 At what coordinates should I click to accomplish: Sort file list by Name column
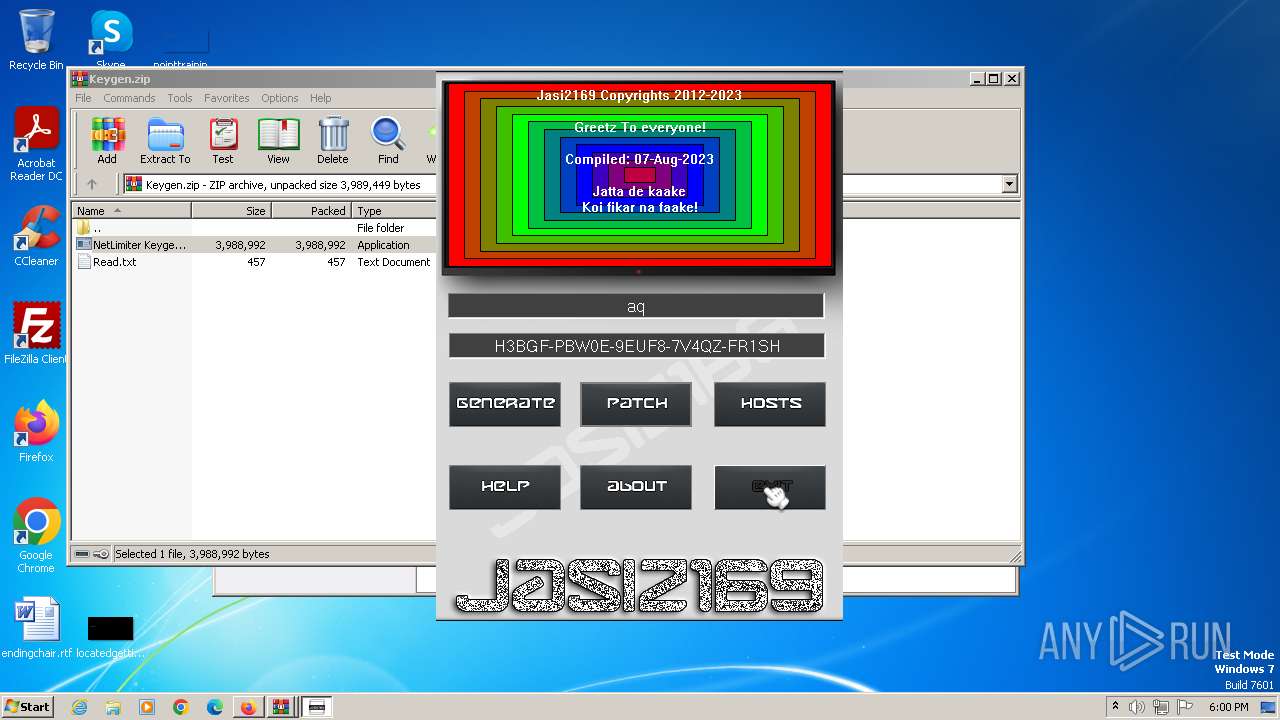[131, 211]
